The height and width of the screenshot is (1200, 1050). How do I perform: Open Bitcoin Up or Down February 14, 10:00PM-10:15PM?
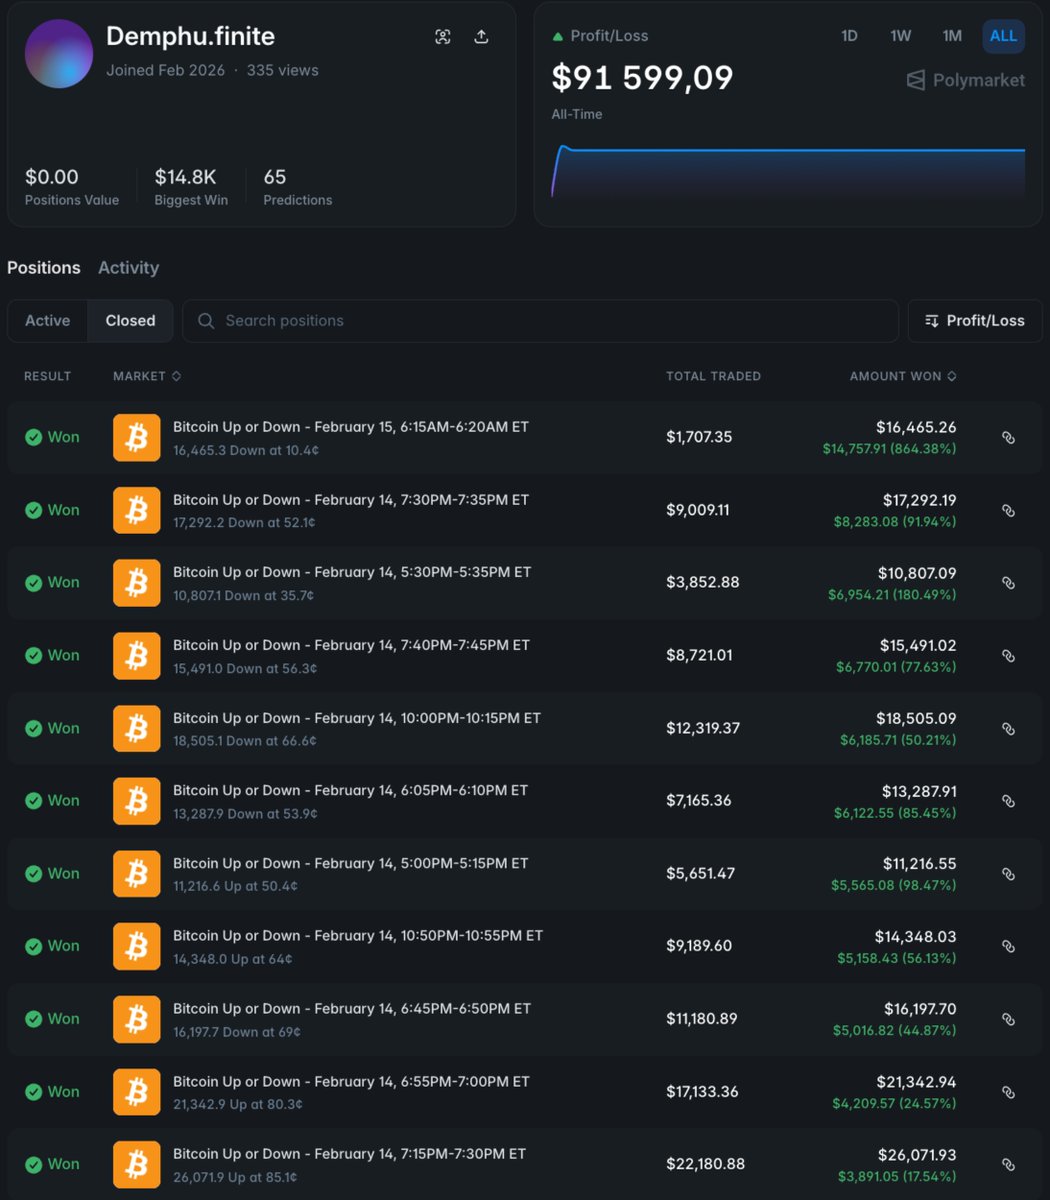pyautogui.click(x=357, y=718)
